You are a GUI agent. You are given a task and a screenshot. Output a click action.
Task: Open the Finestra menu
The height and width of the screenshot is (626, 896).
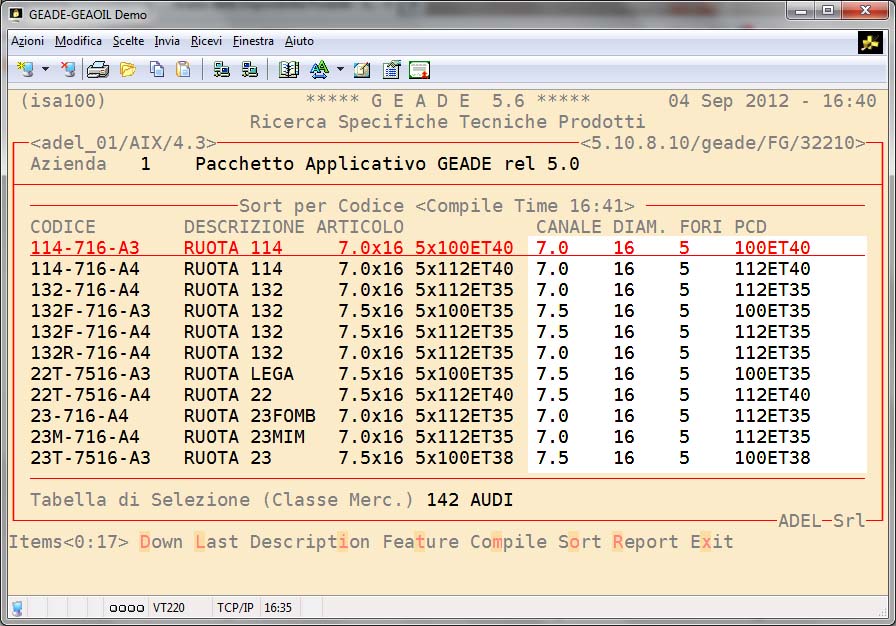click(253, 41)
